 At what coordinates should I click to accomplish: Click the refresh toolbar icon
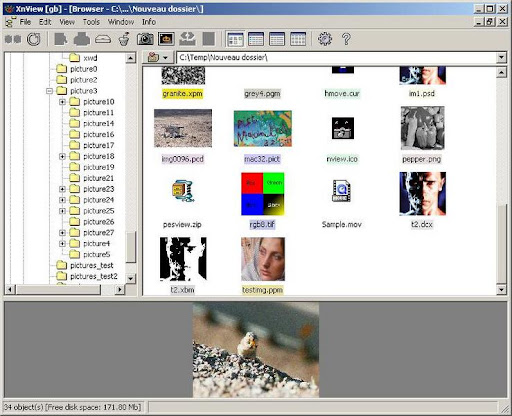[x=34, y=39]
